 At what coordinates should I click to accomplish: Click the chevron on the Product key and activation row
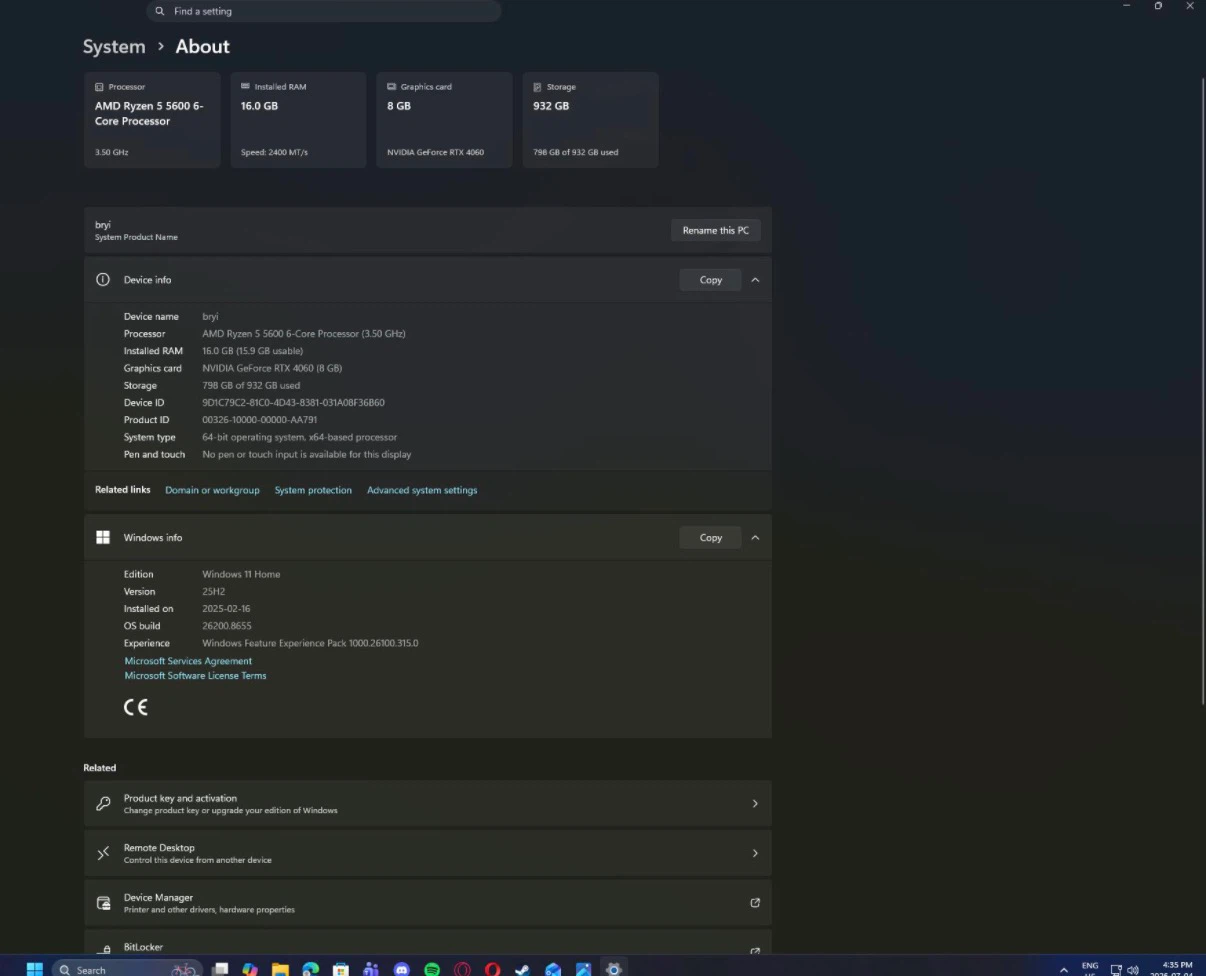[x=755, y=804]
